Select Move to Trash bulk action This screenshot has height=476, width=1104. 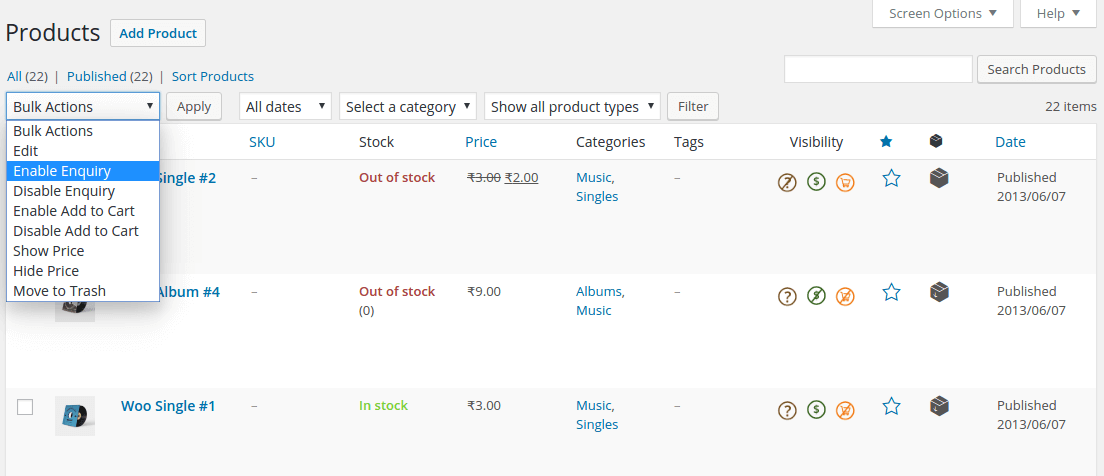[x=59, y=291]
